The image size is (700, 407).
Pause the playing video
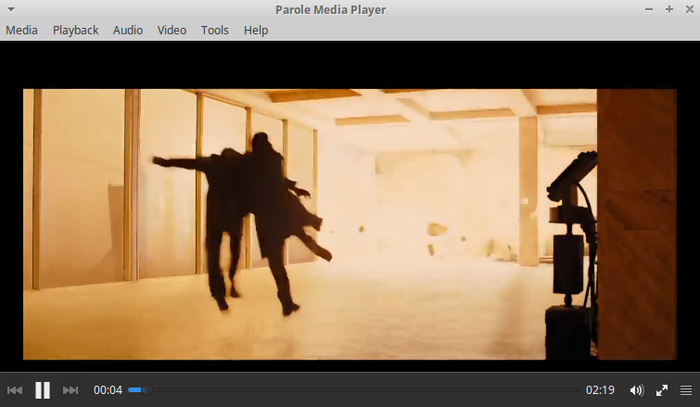click(x=42, y=390)
